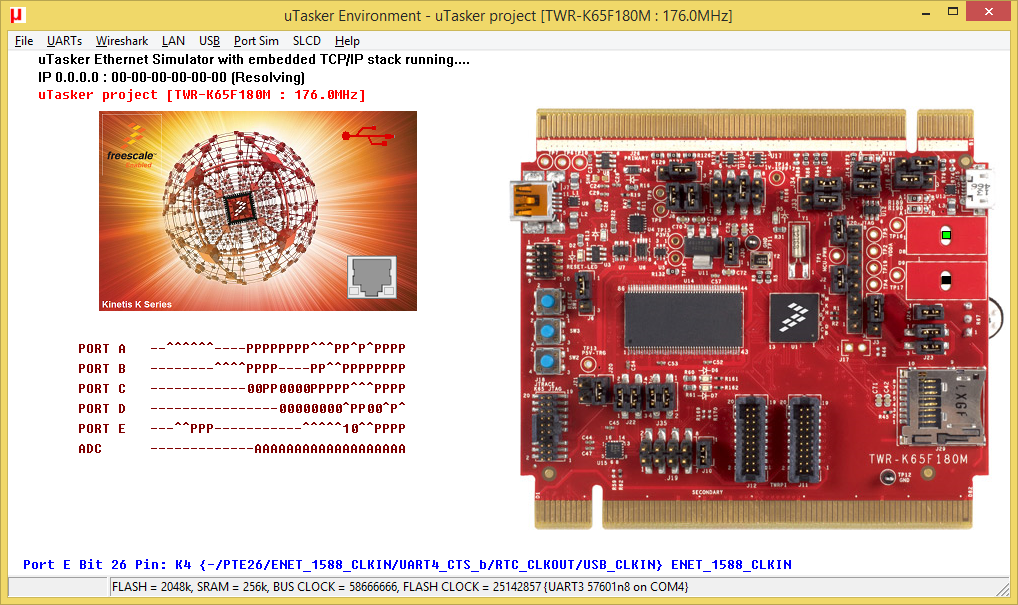Toggle the green LED on the upper touch pad
This screenshot has height=605, width=1018.
coord(946,235)
